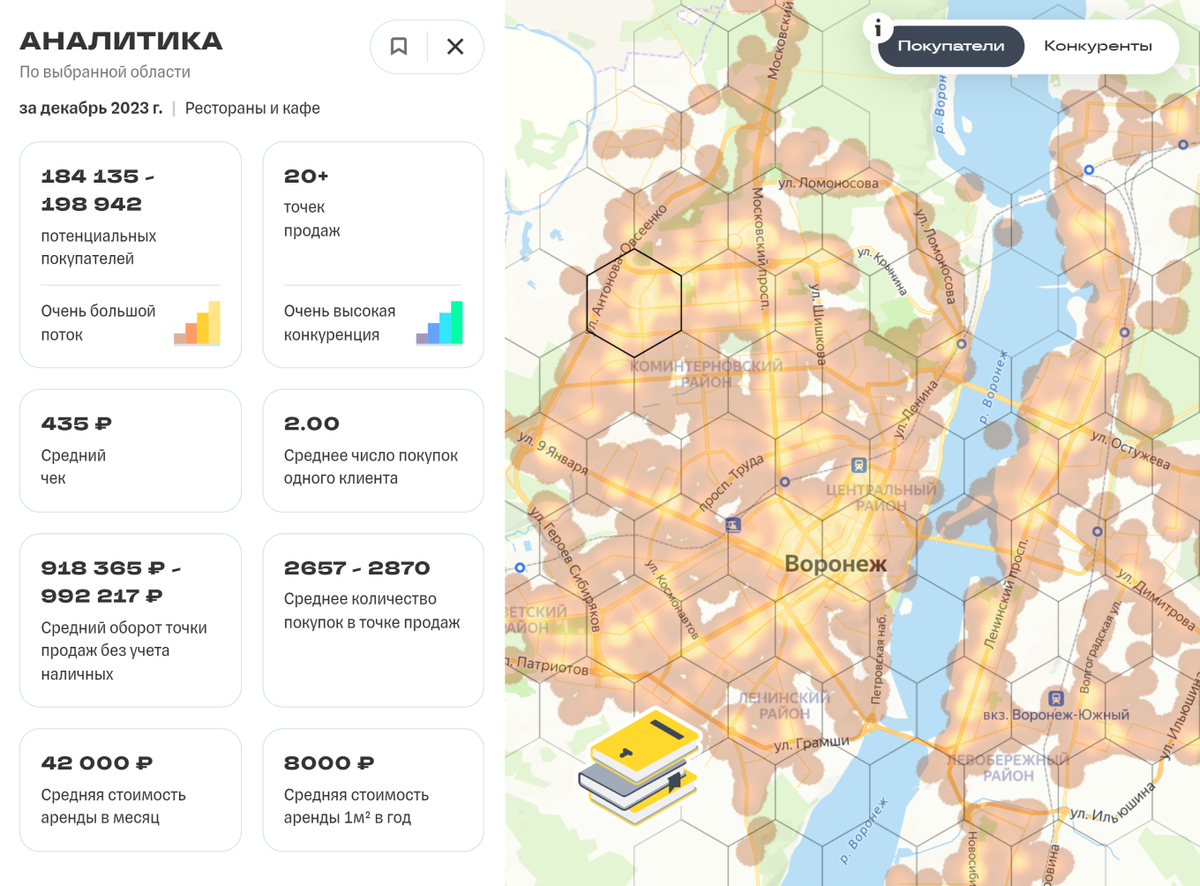This screenshot has height=886, width=1200.
Task: Click the 'По выбранной области' subtitle
Action: [105, 72]
